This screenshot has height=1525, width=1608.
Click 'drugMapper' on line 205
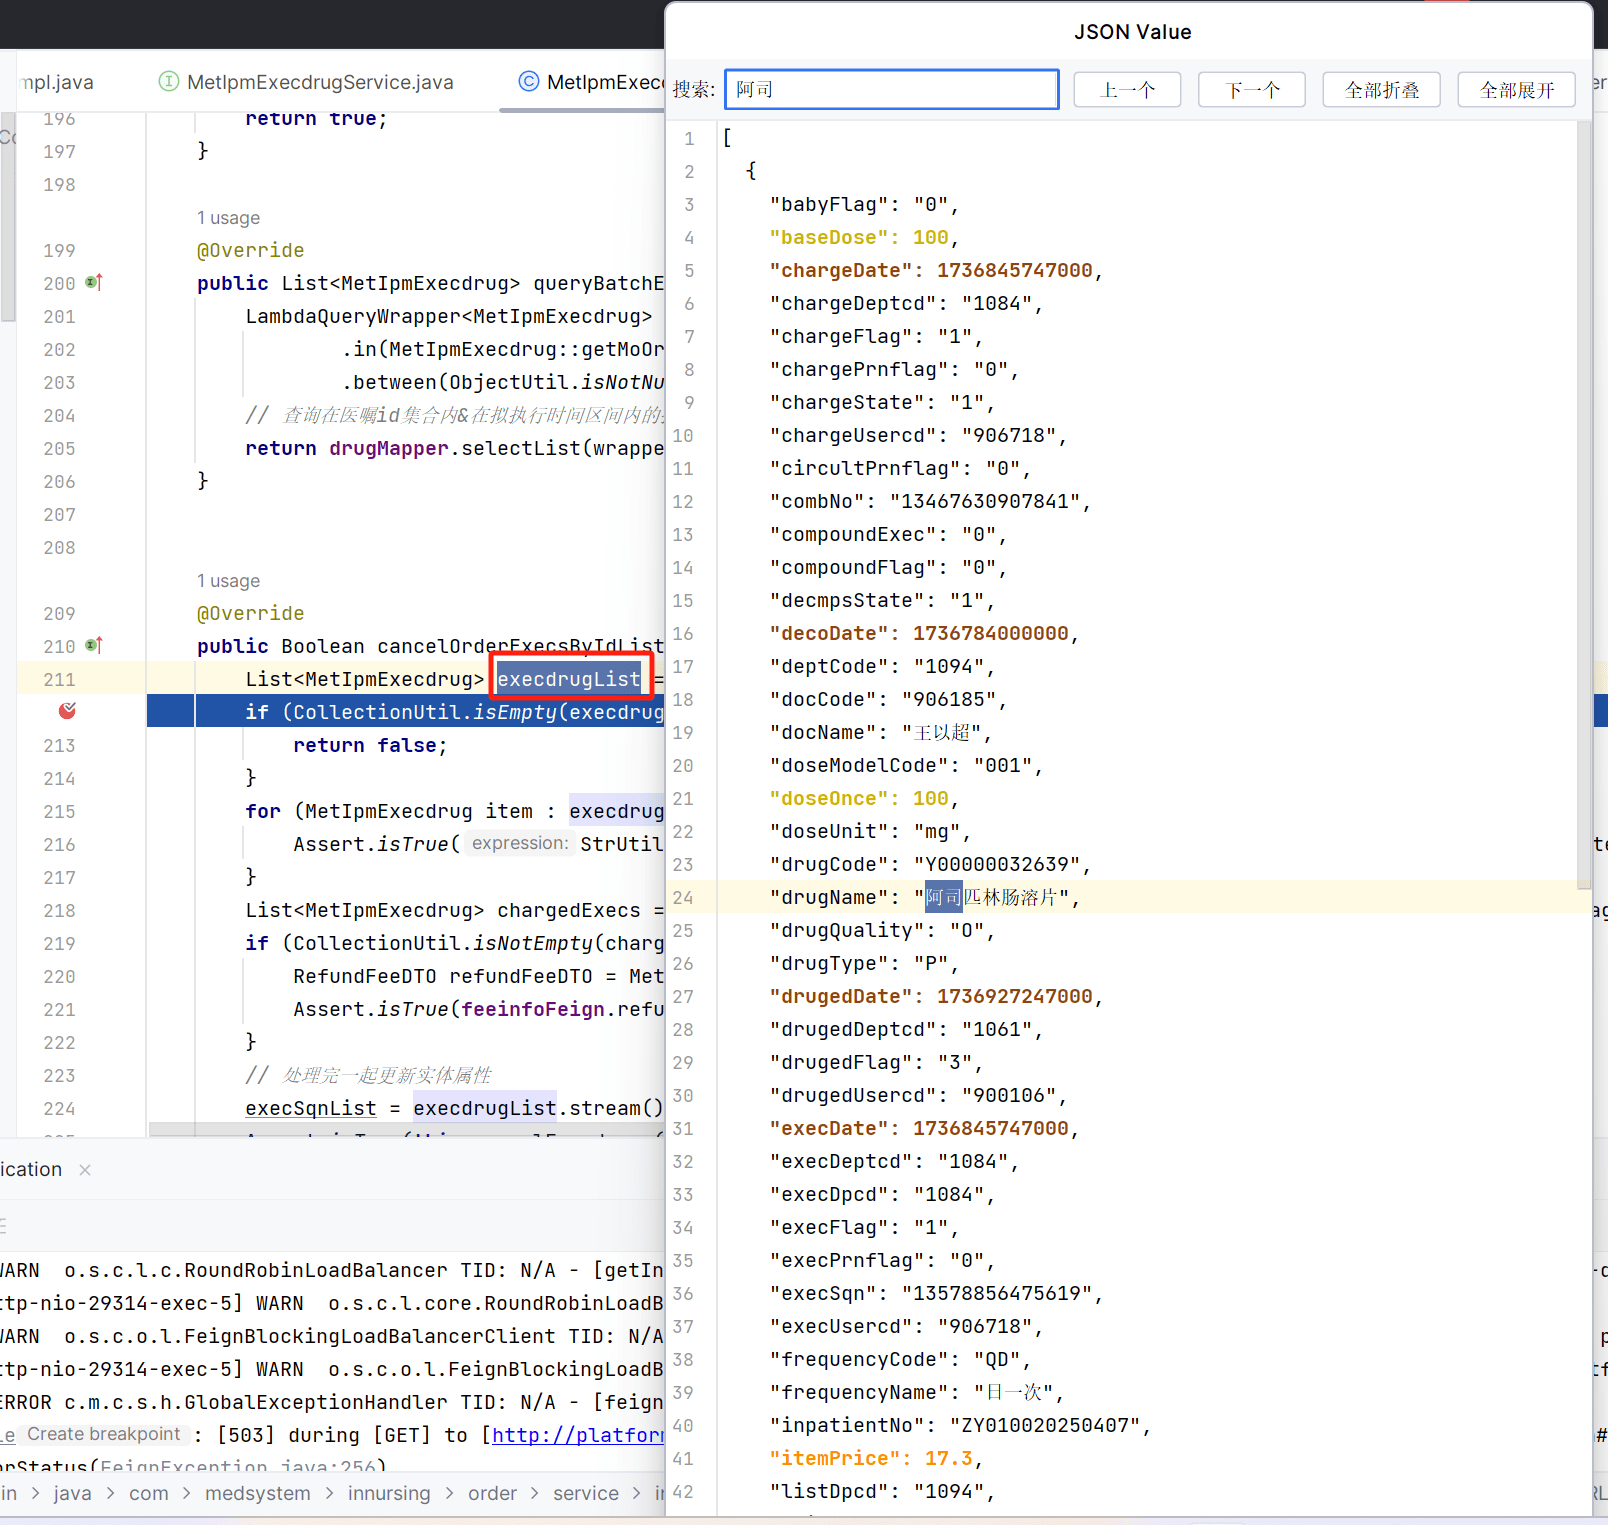(x=389, y=448)
